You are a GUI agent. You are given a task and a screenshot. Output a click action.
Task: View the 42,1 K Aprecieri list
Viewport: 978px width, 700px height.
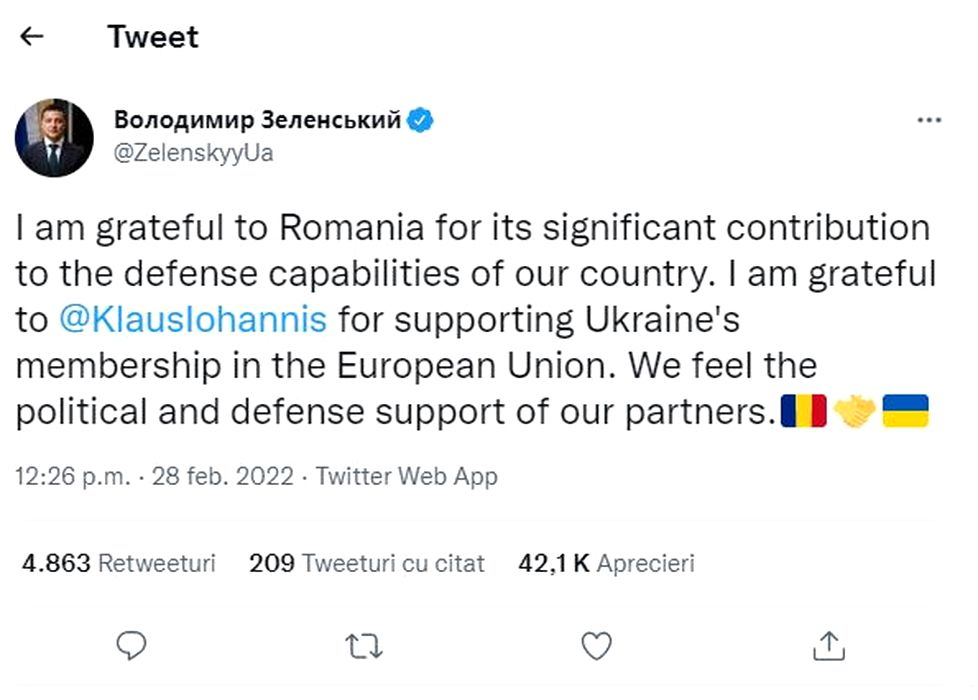click(x=606, y=563)
